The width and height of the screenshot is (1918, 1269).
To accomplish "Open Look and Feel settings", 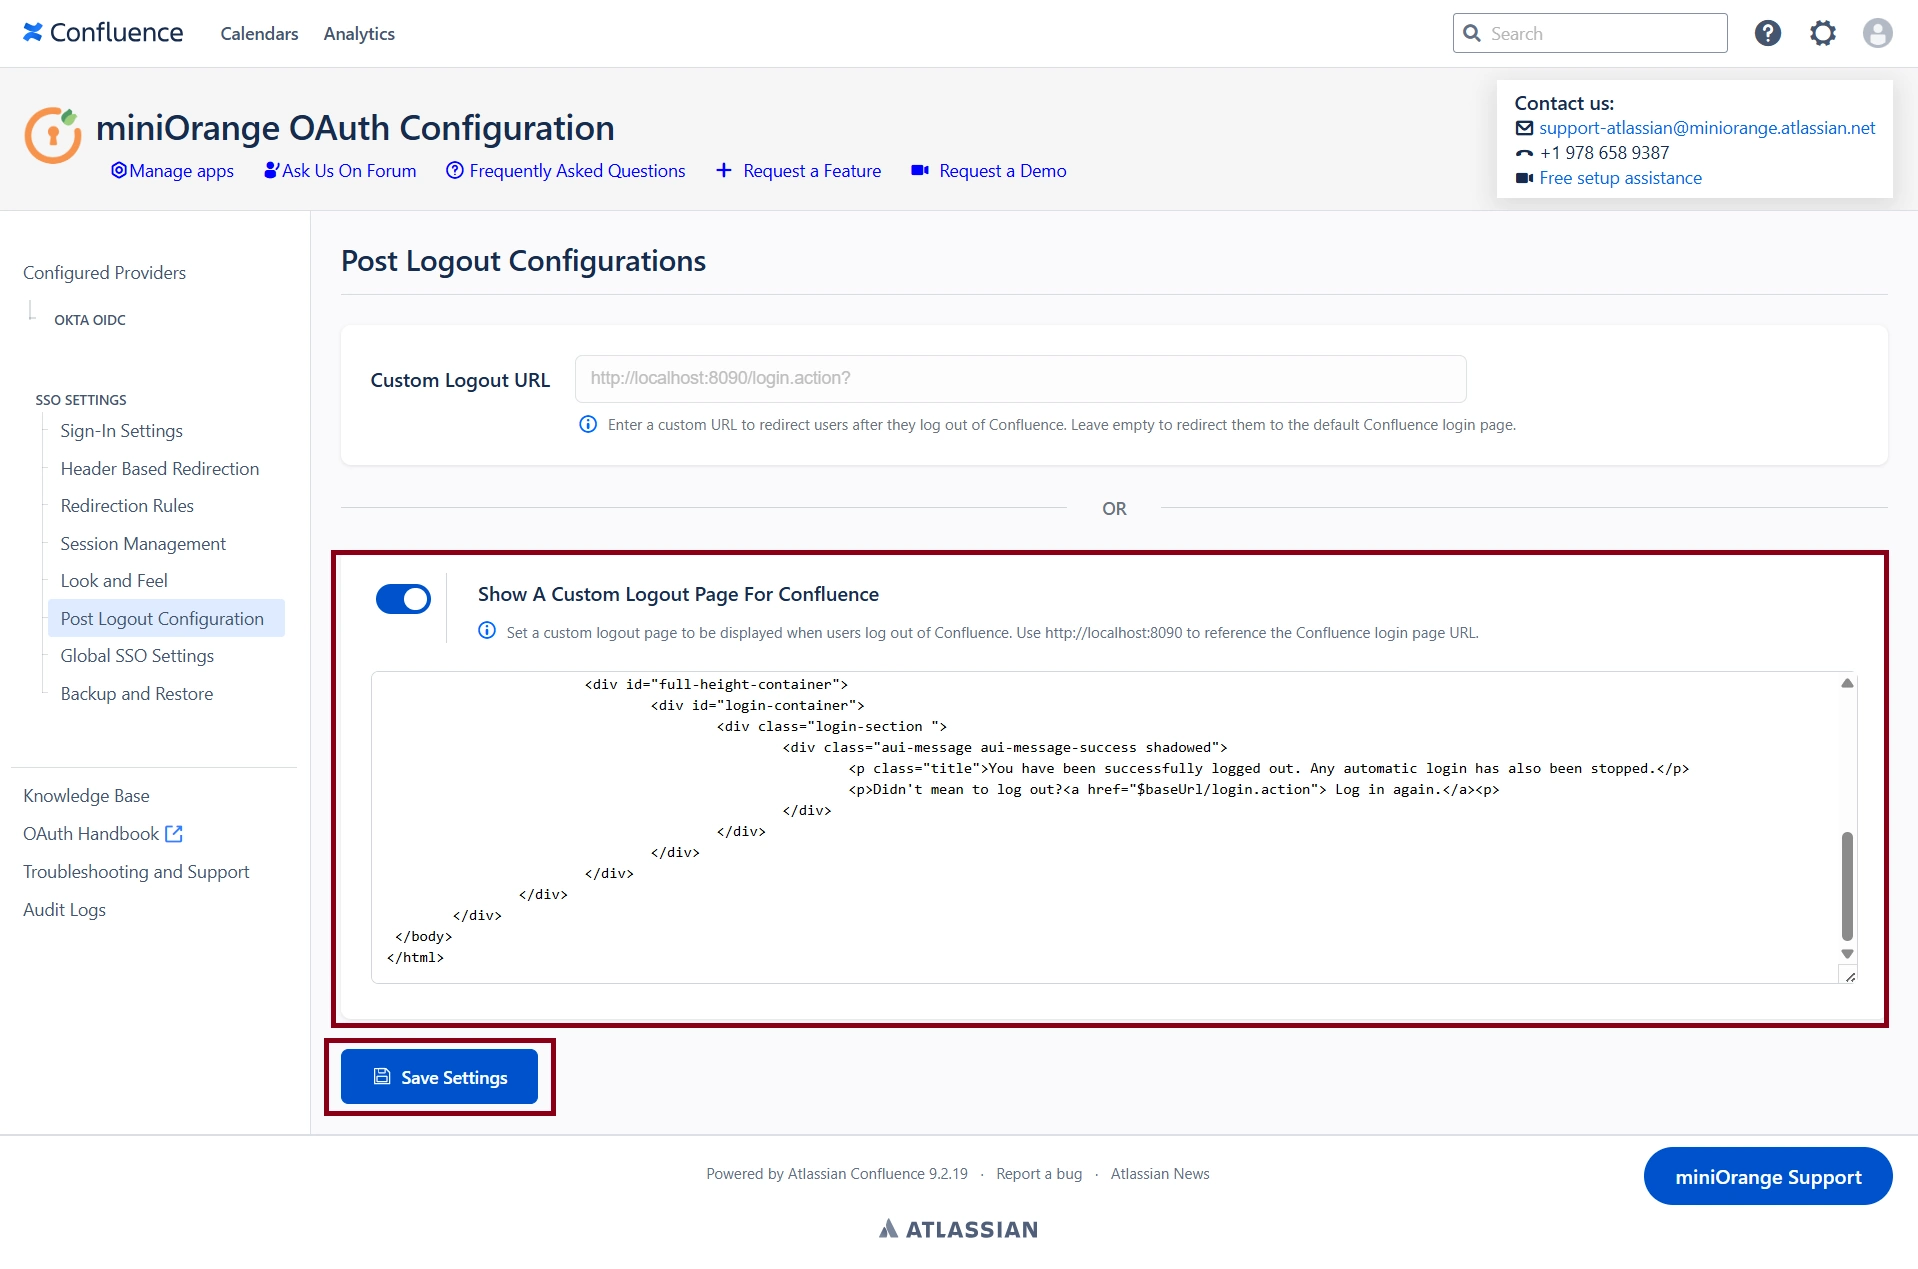I will tap(114, 581).
